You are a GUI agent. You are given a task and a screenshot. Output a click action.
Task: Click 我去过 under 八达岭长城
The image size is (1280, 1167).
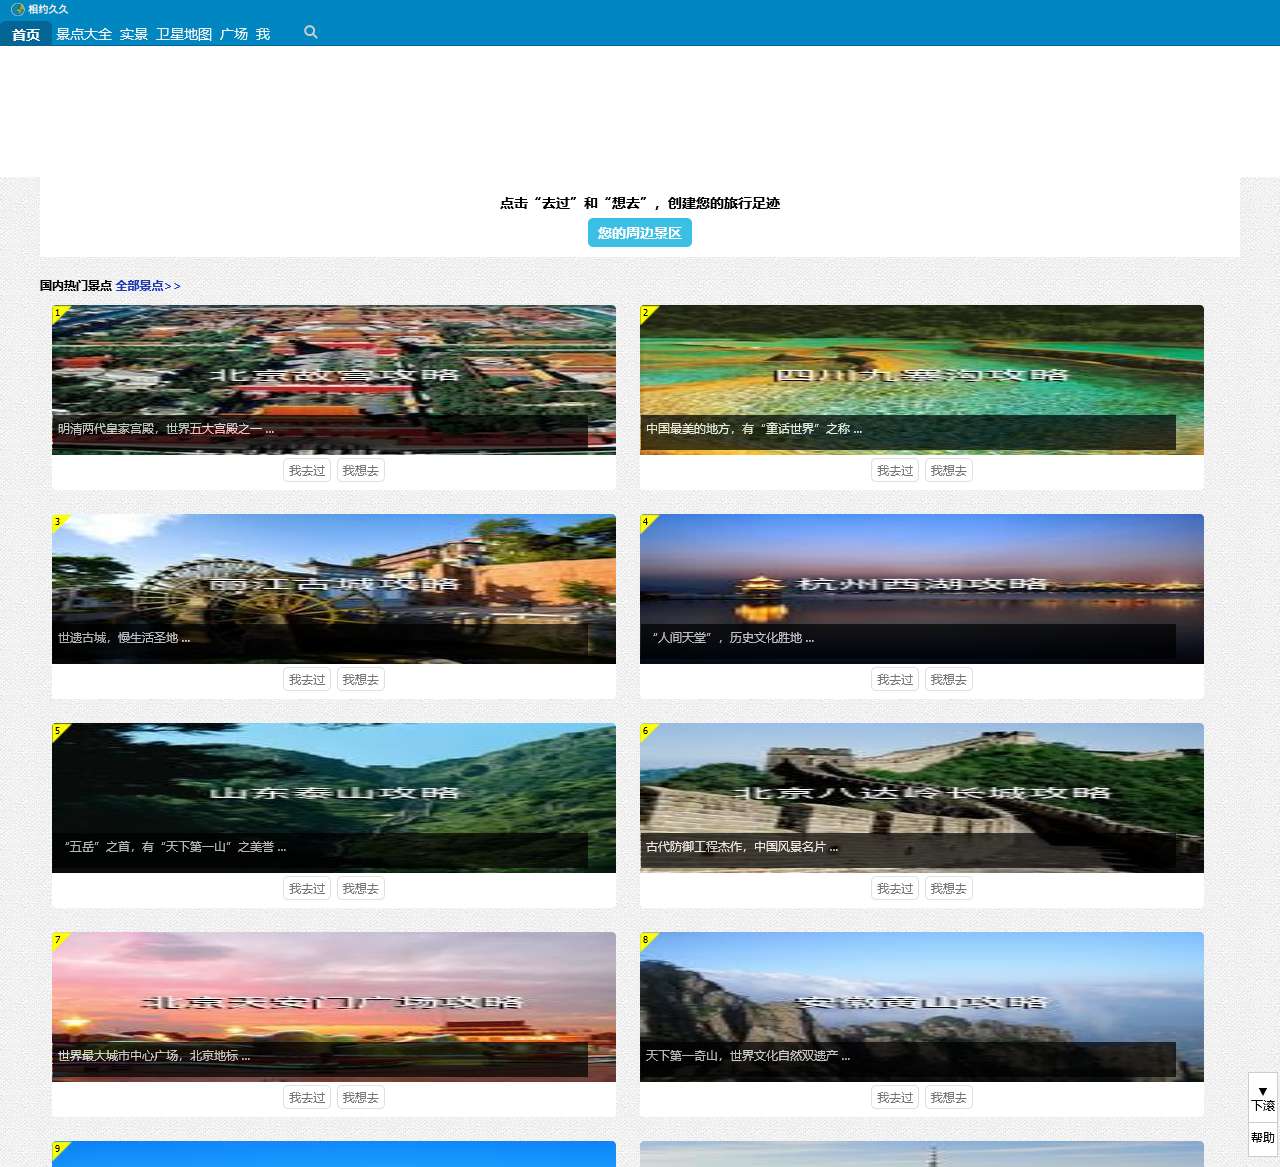pyautogui.click(x=895, y=889)
